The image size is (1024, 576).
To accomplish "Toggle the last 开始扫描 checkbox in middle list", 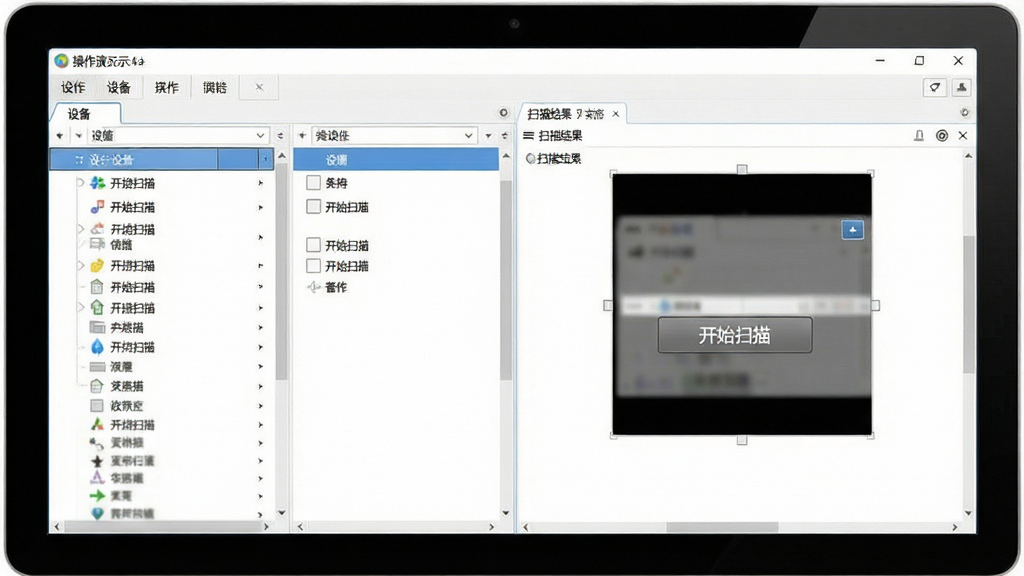I will click(313, 266).
